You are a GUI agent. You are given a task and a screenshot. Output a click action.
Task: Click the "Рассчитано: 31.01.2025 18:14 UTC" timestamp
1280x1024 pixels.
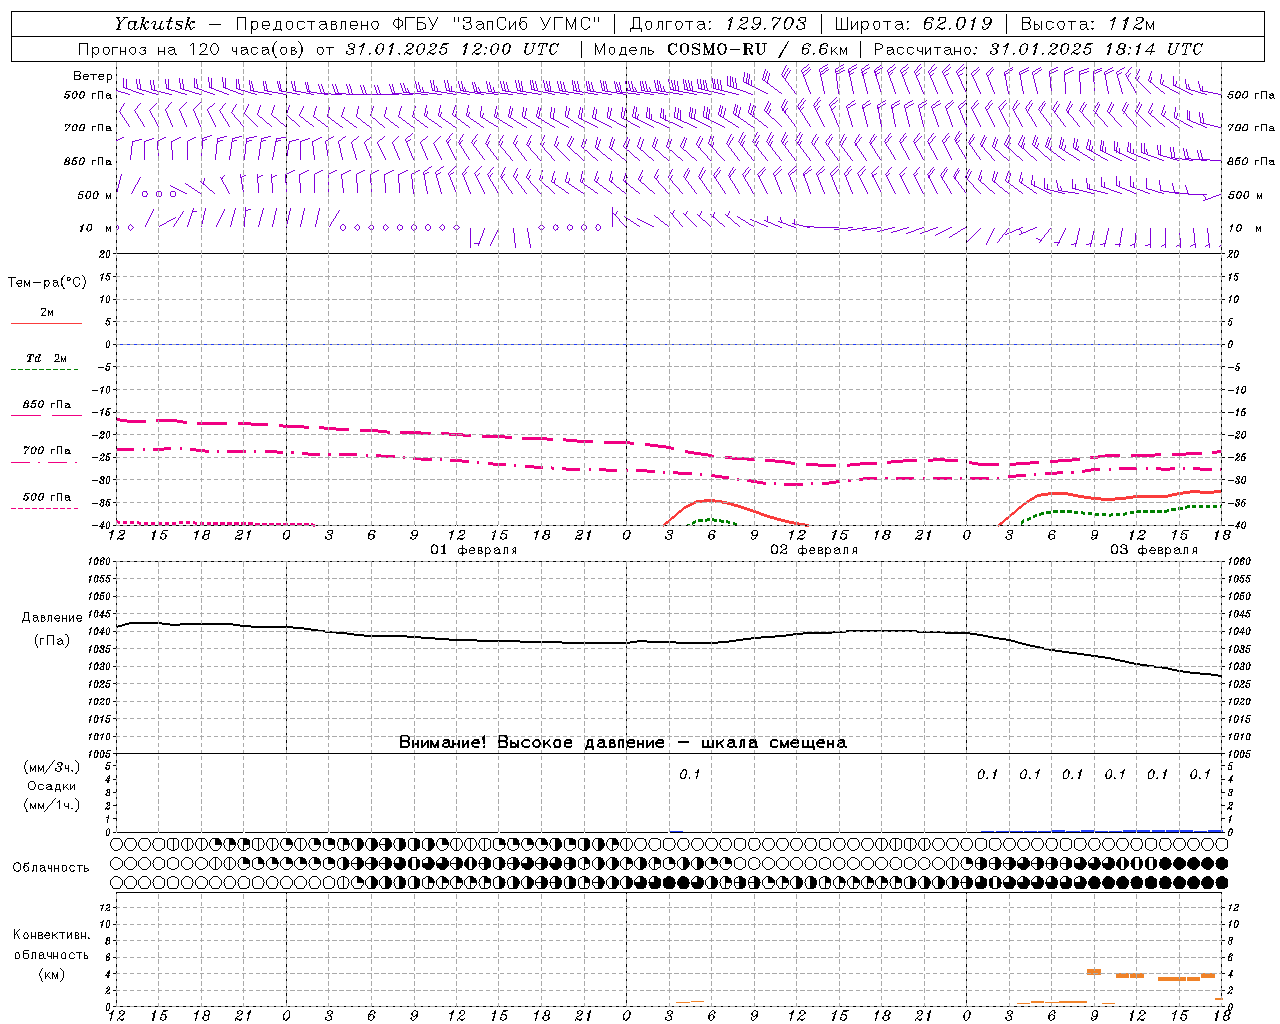[1038, 49]
